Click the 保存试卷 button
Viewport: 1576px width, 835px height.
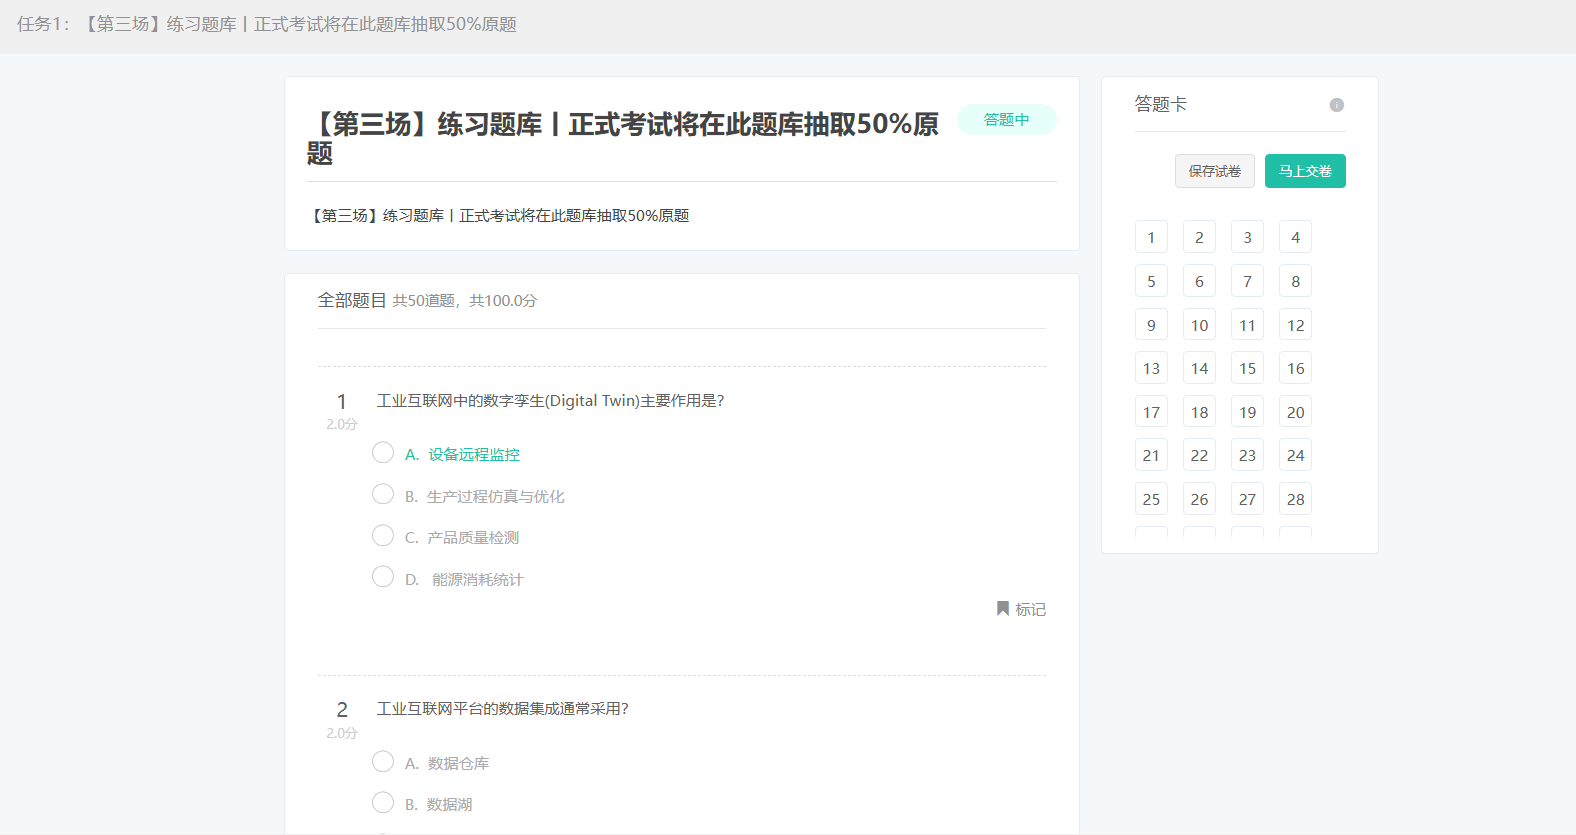coord(1214,171)
